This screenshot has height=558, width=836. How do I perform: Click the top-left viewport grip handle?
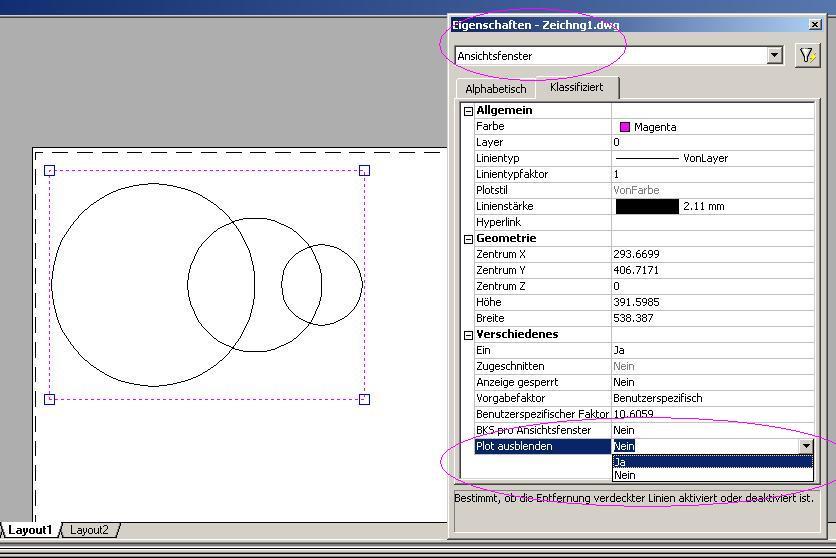pyautogui.click(x=50, y=171)
